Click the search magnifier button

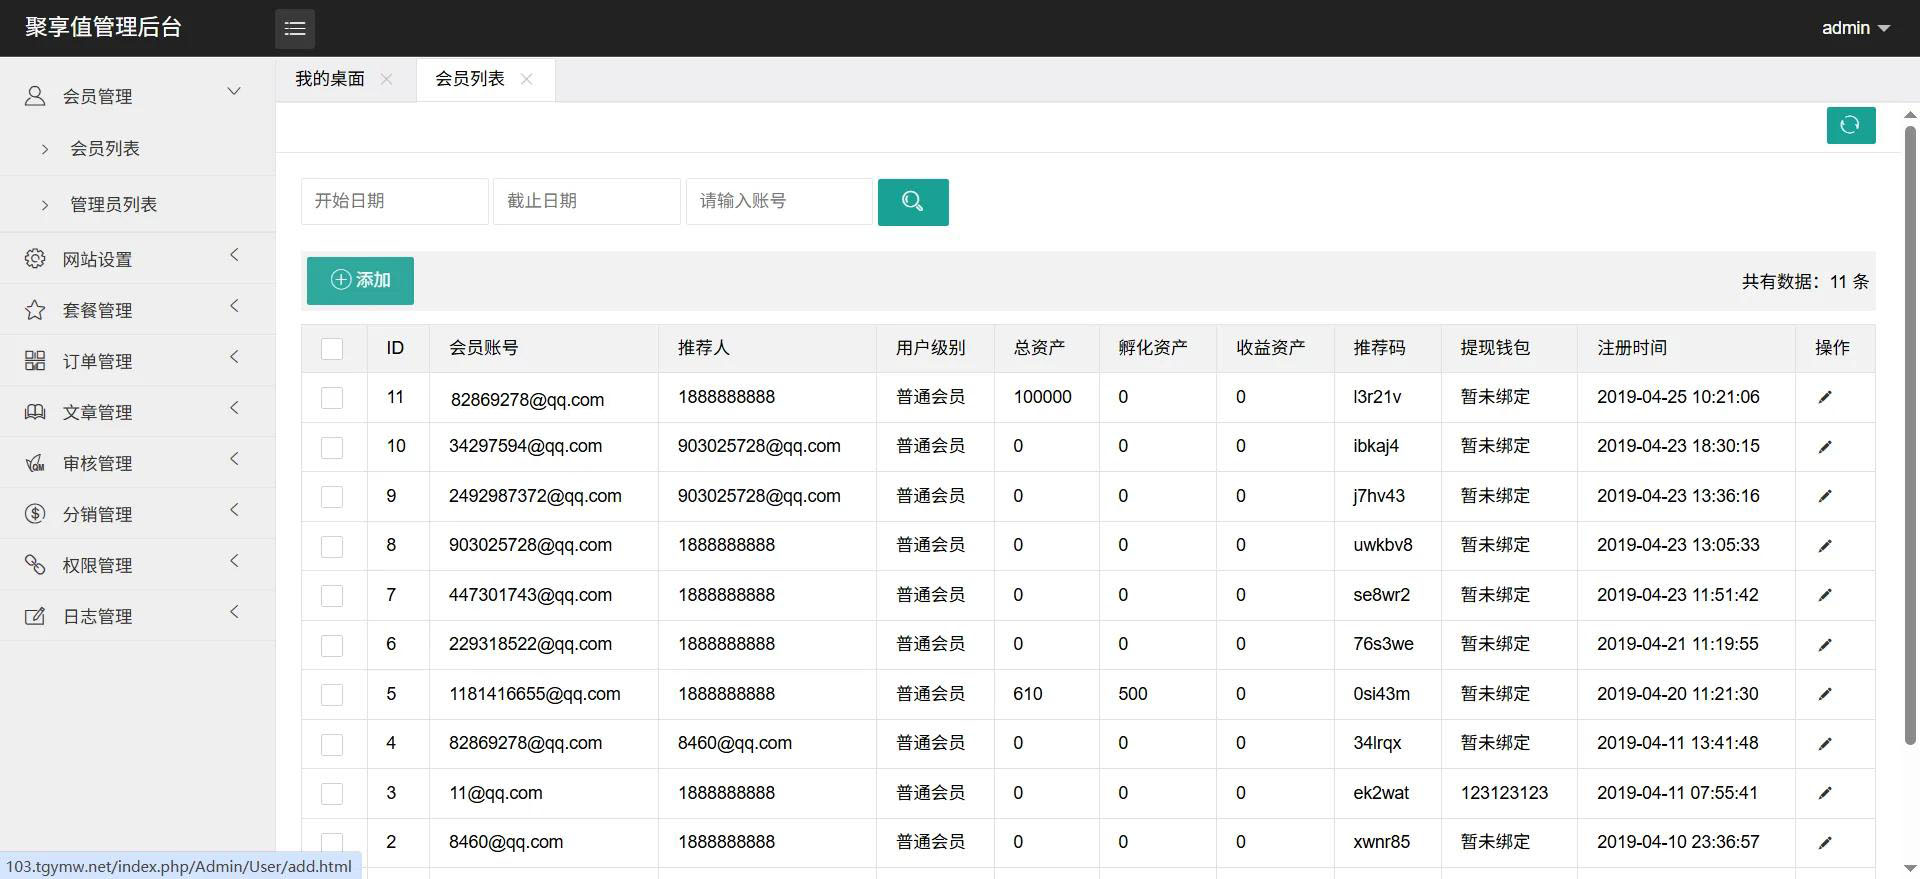click(x=912, y=202)
